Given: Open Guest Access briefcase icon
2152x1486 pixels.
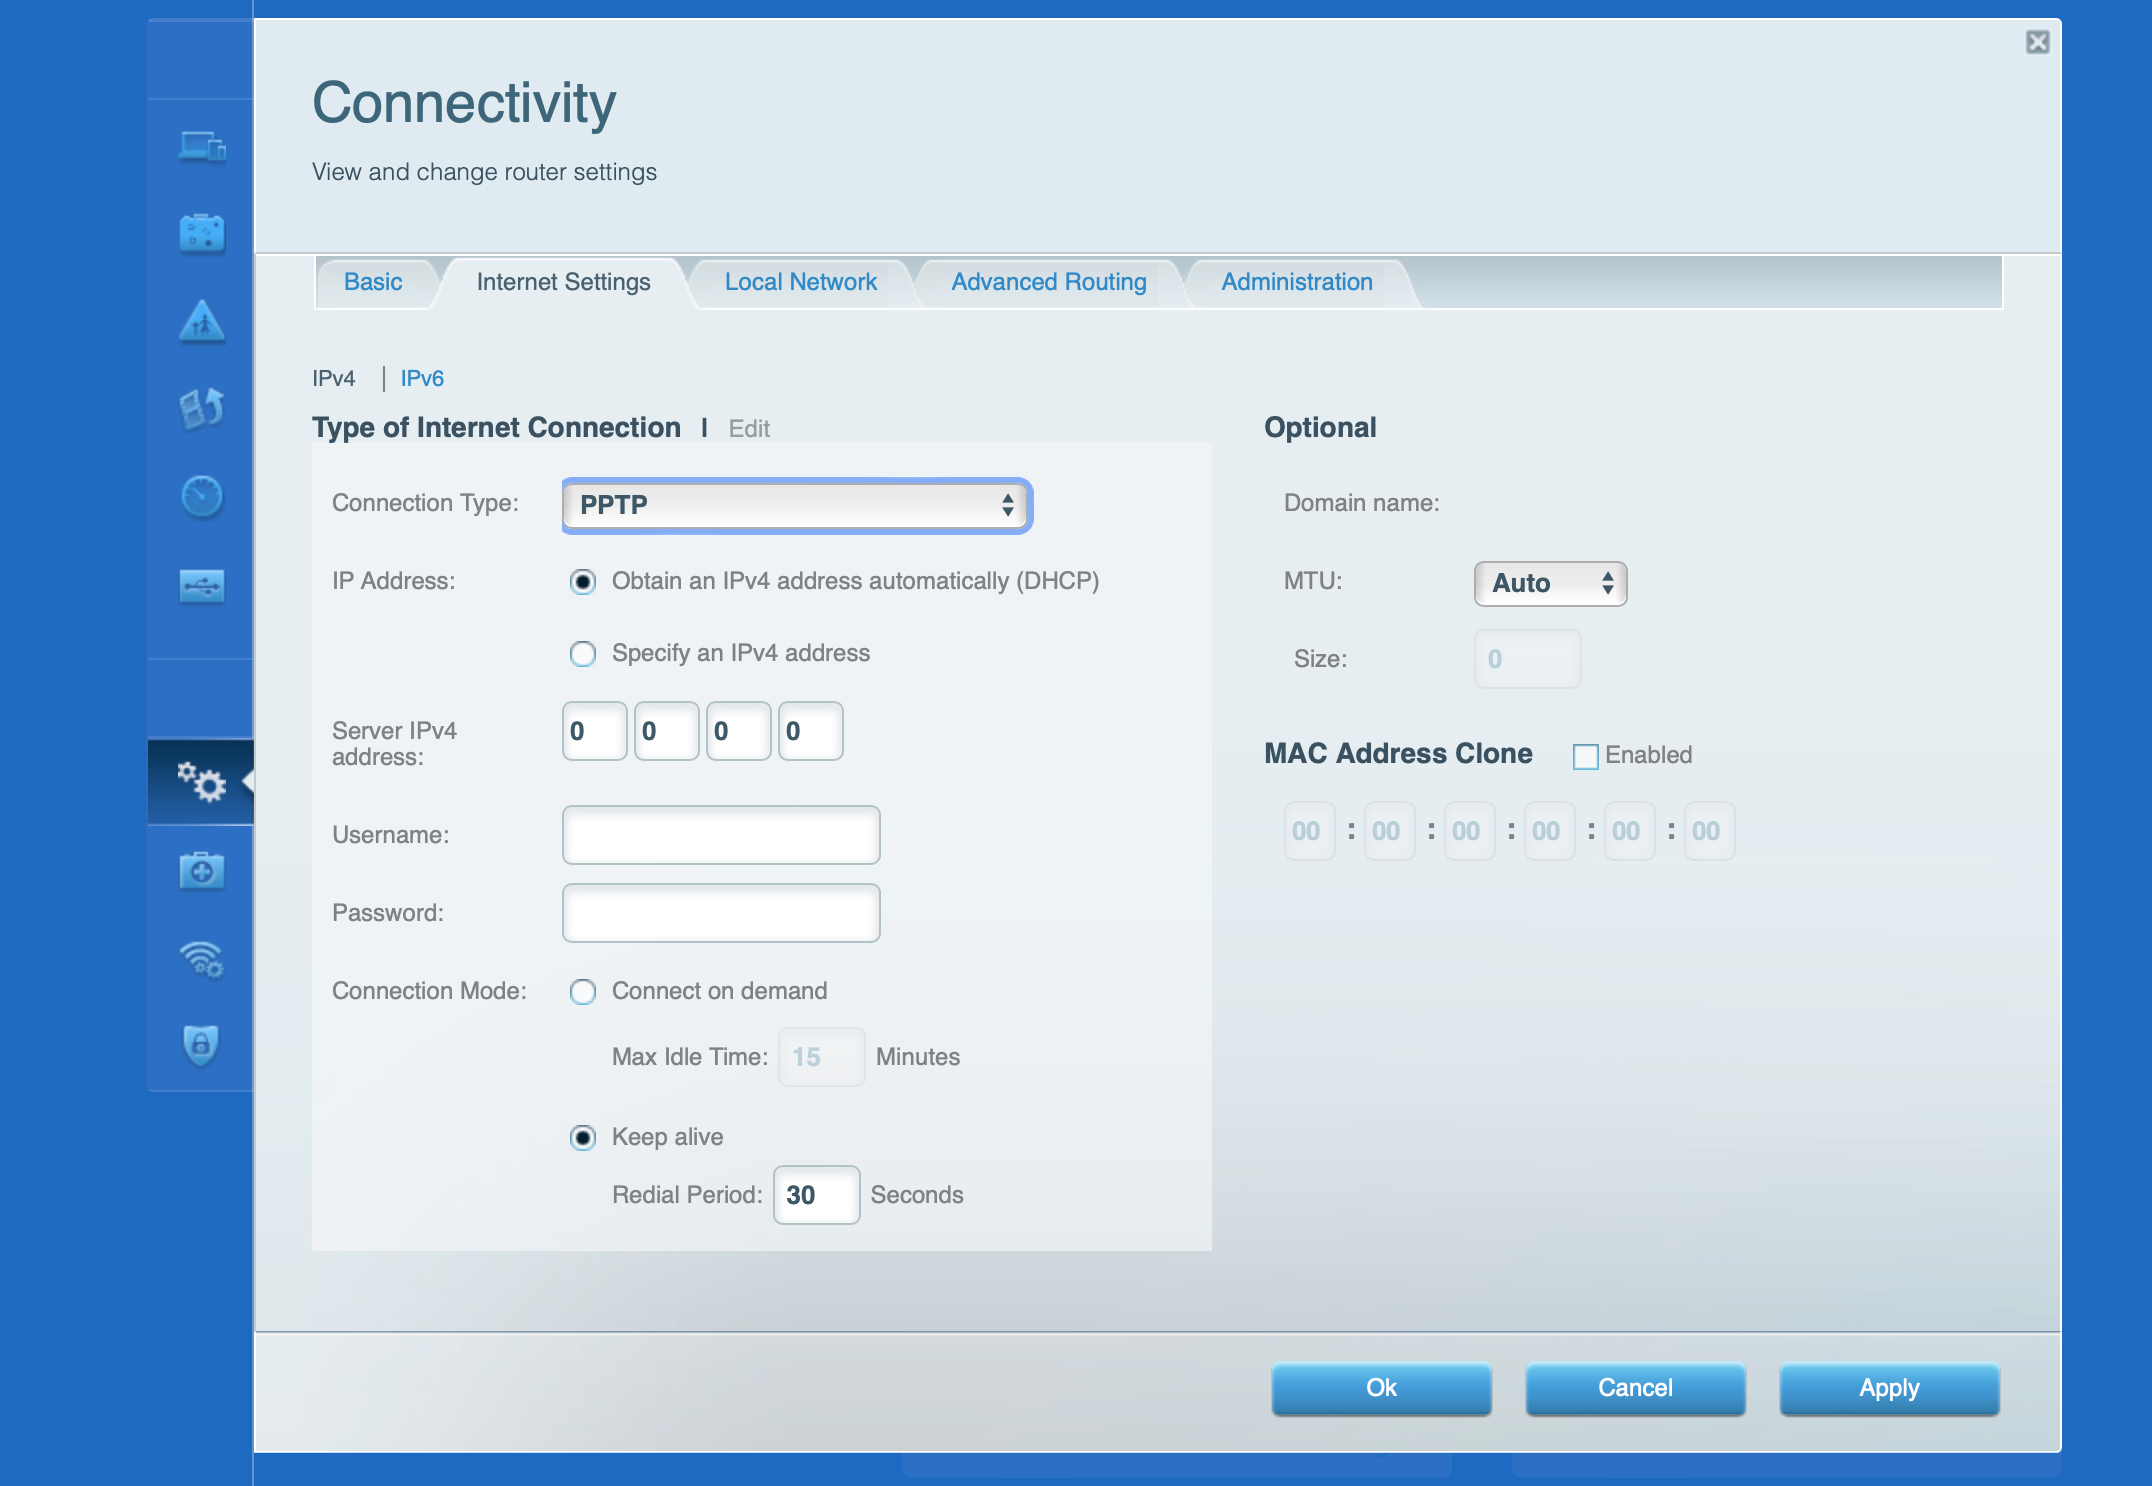Looking at the screenshot, I should (201, 234).
